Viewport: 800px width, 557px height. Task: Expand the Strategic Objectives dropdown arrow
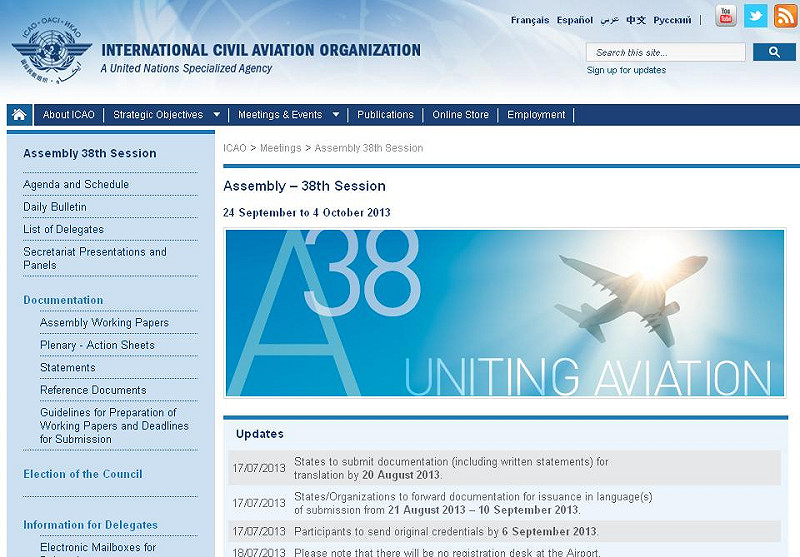216,115
